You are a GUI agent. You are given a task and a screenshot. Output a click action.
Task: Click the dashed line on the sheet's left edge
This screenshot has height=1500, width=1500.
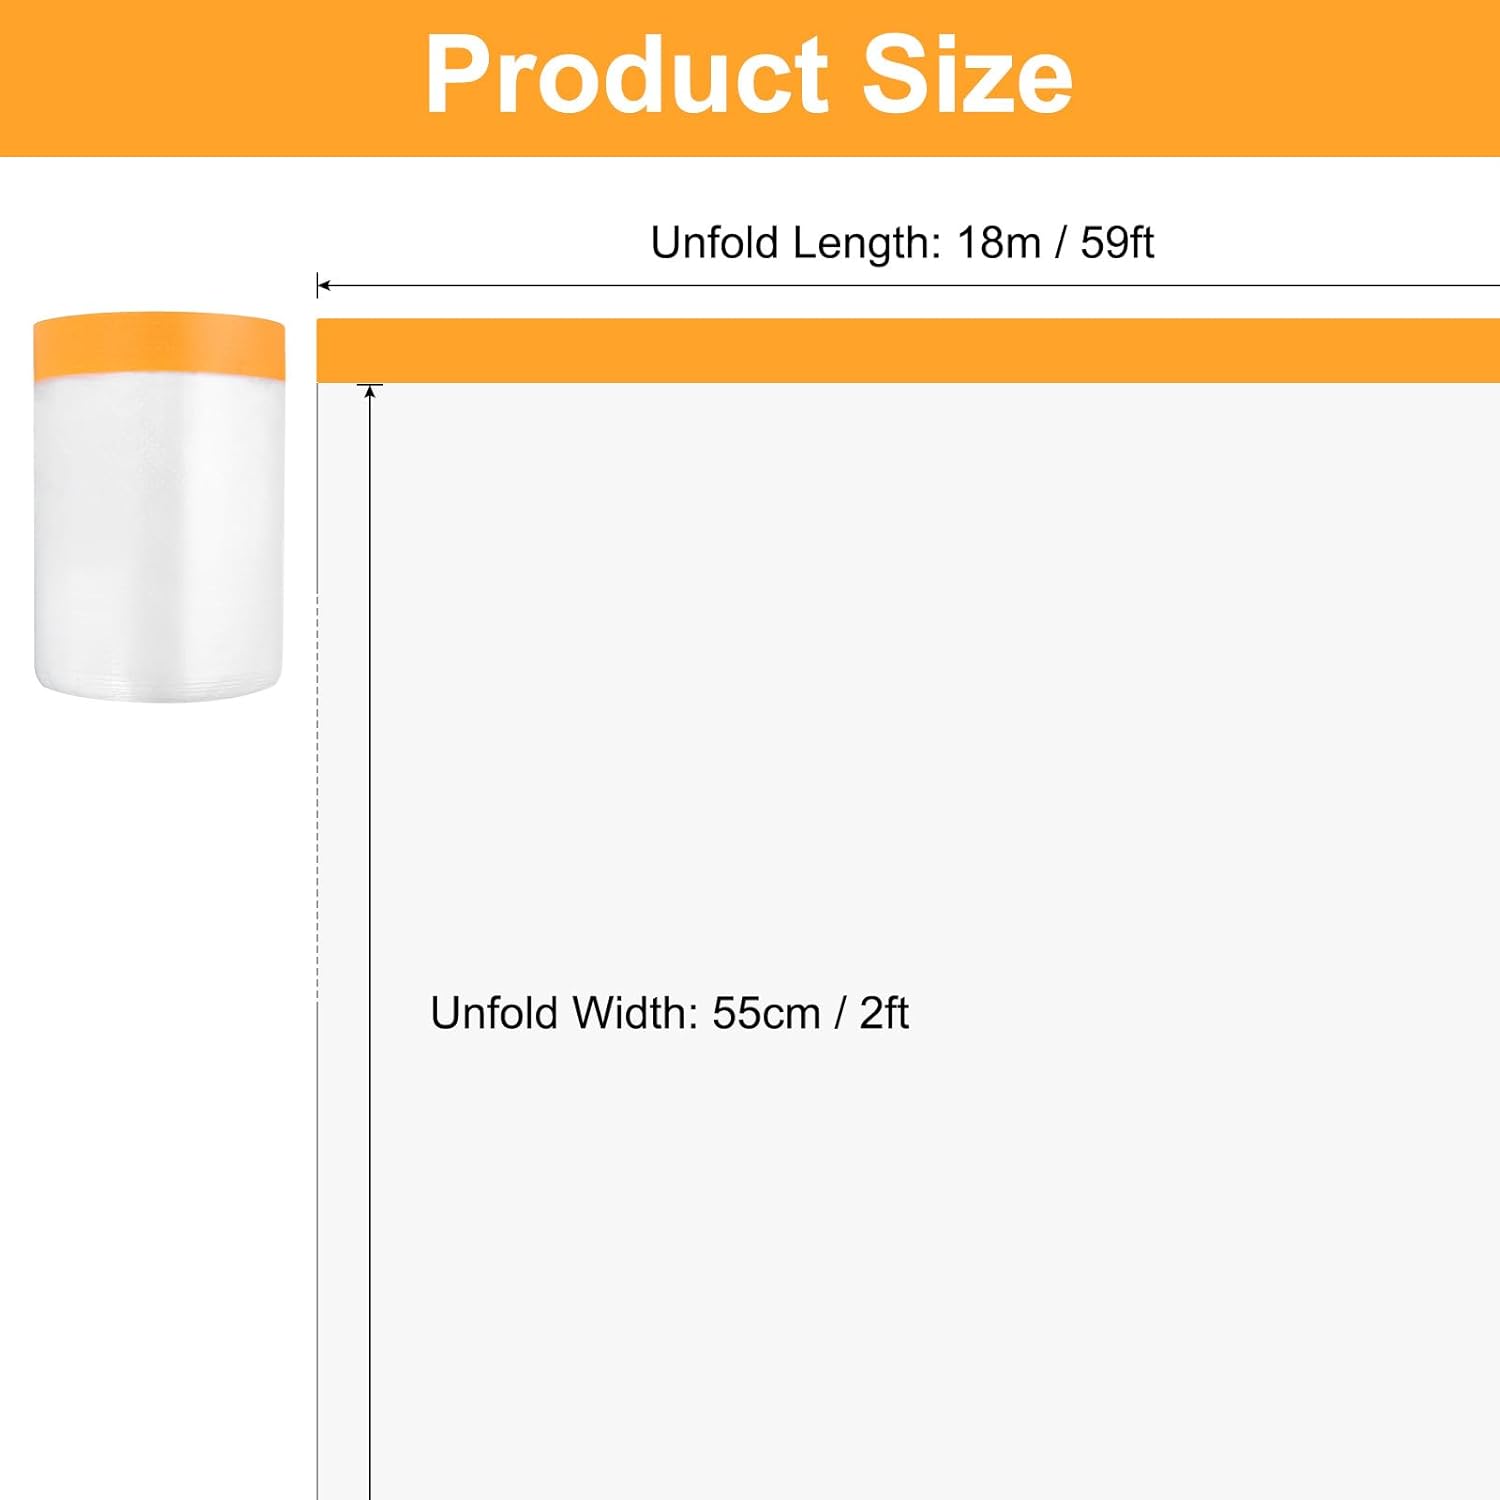click(x=318, y=800)
